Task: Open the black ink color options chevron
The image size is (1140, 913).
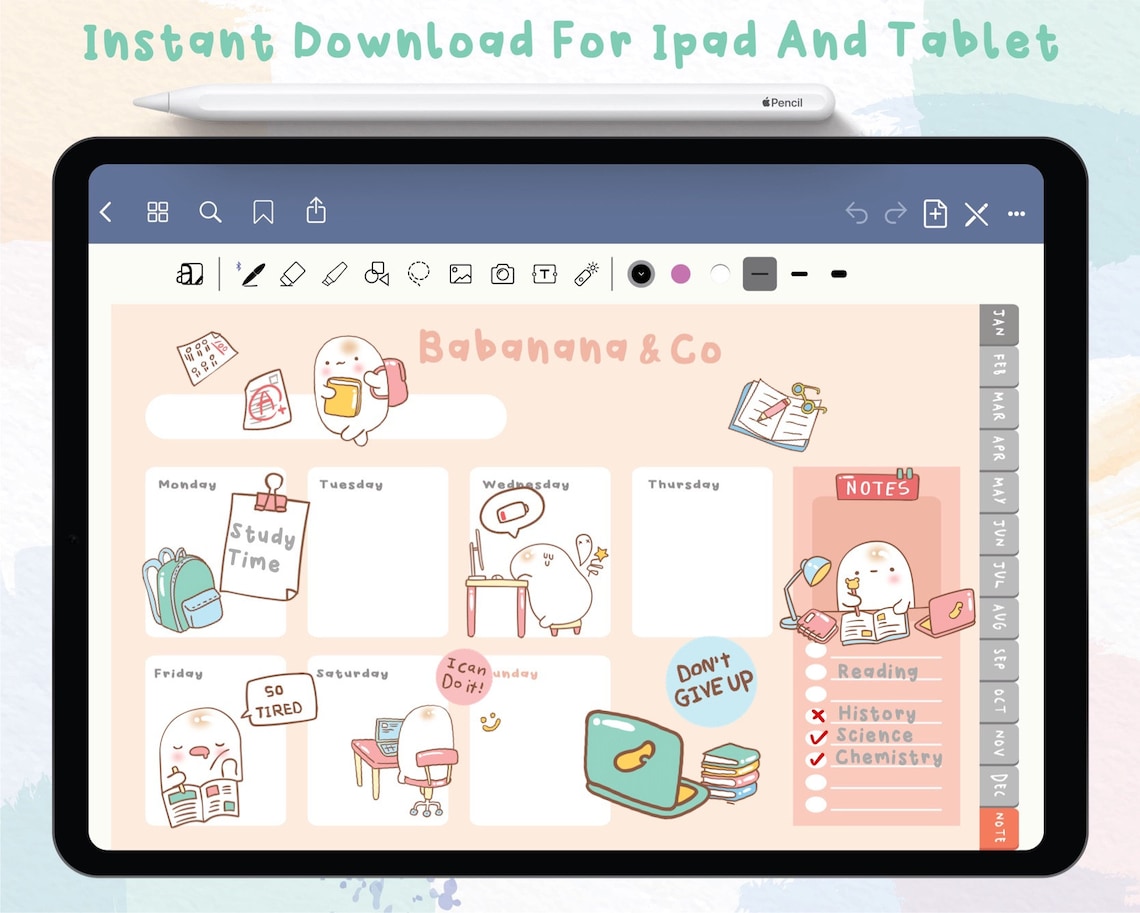Action: (x=640, y=273)
